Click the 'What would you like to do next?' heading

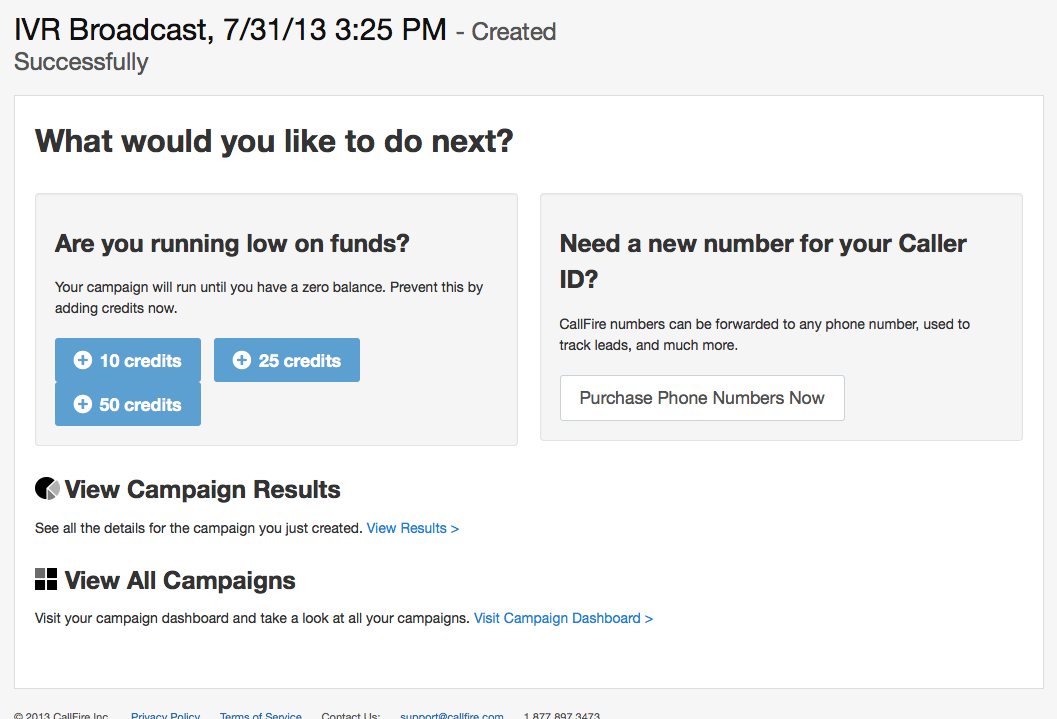pos(274,141)
